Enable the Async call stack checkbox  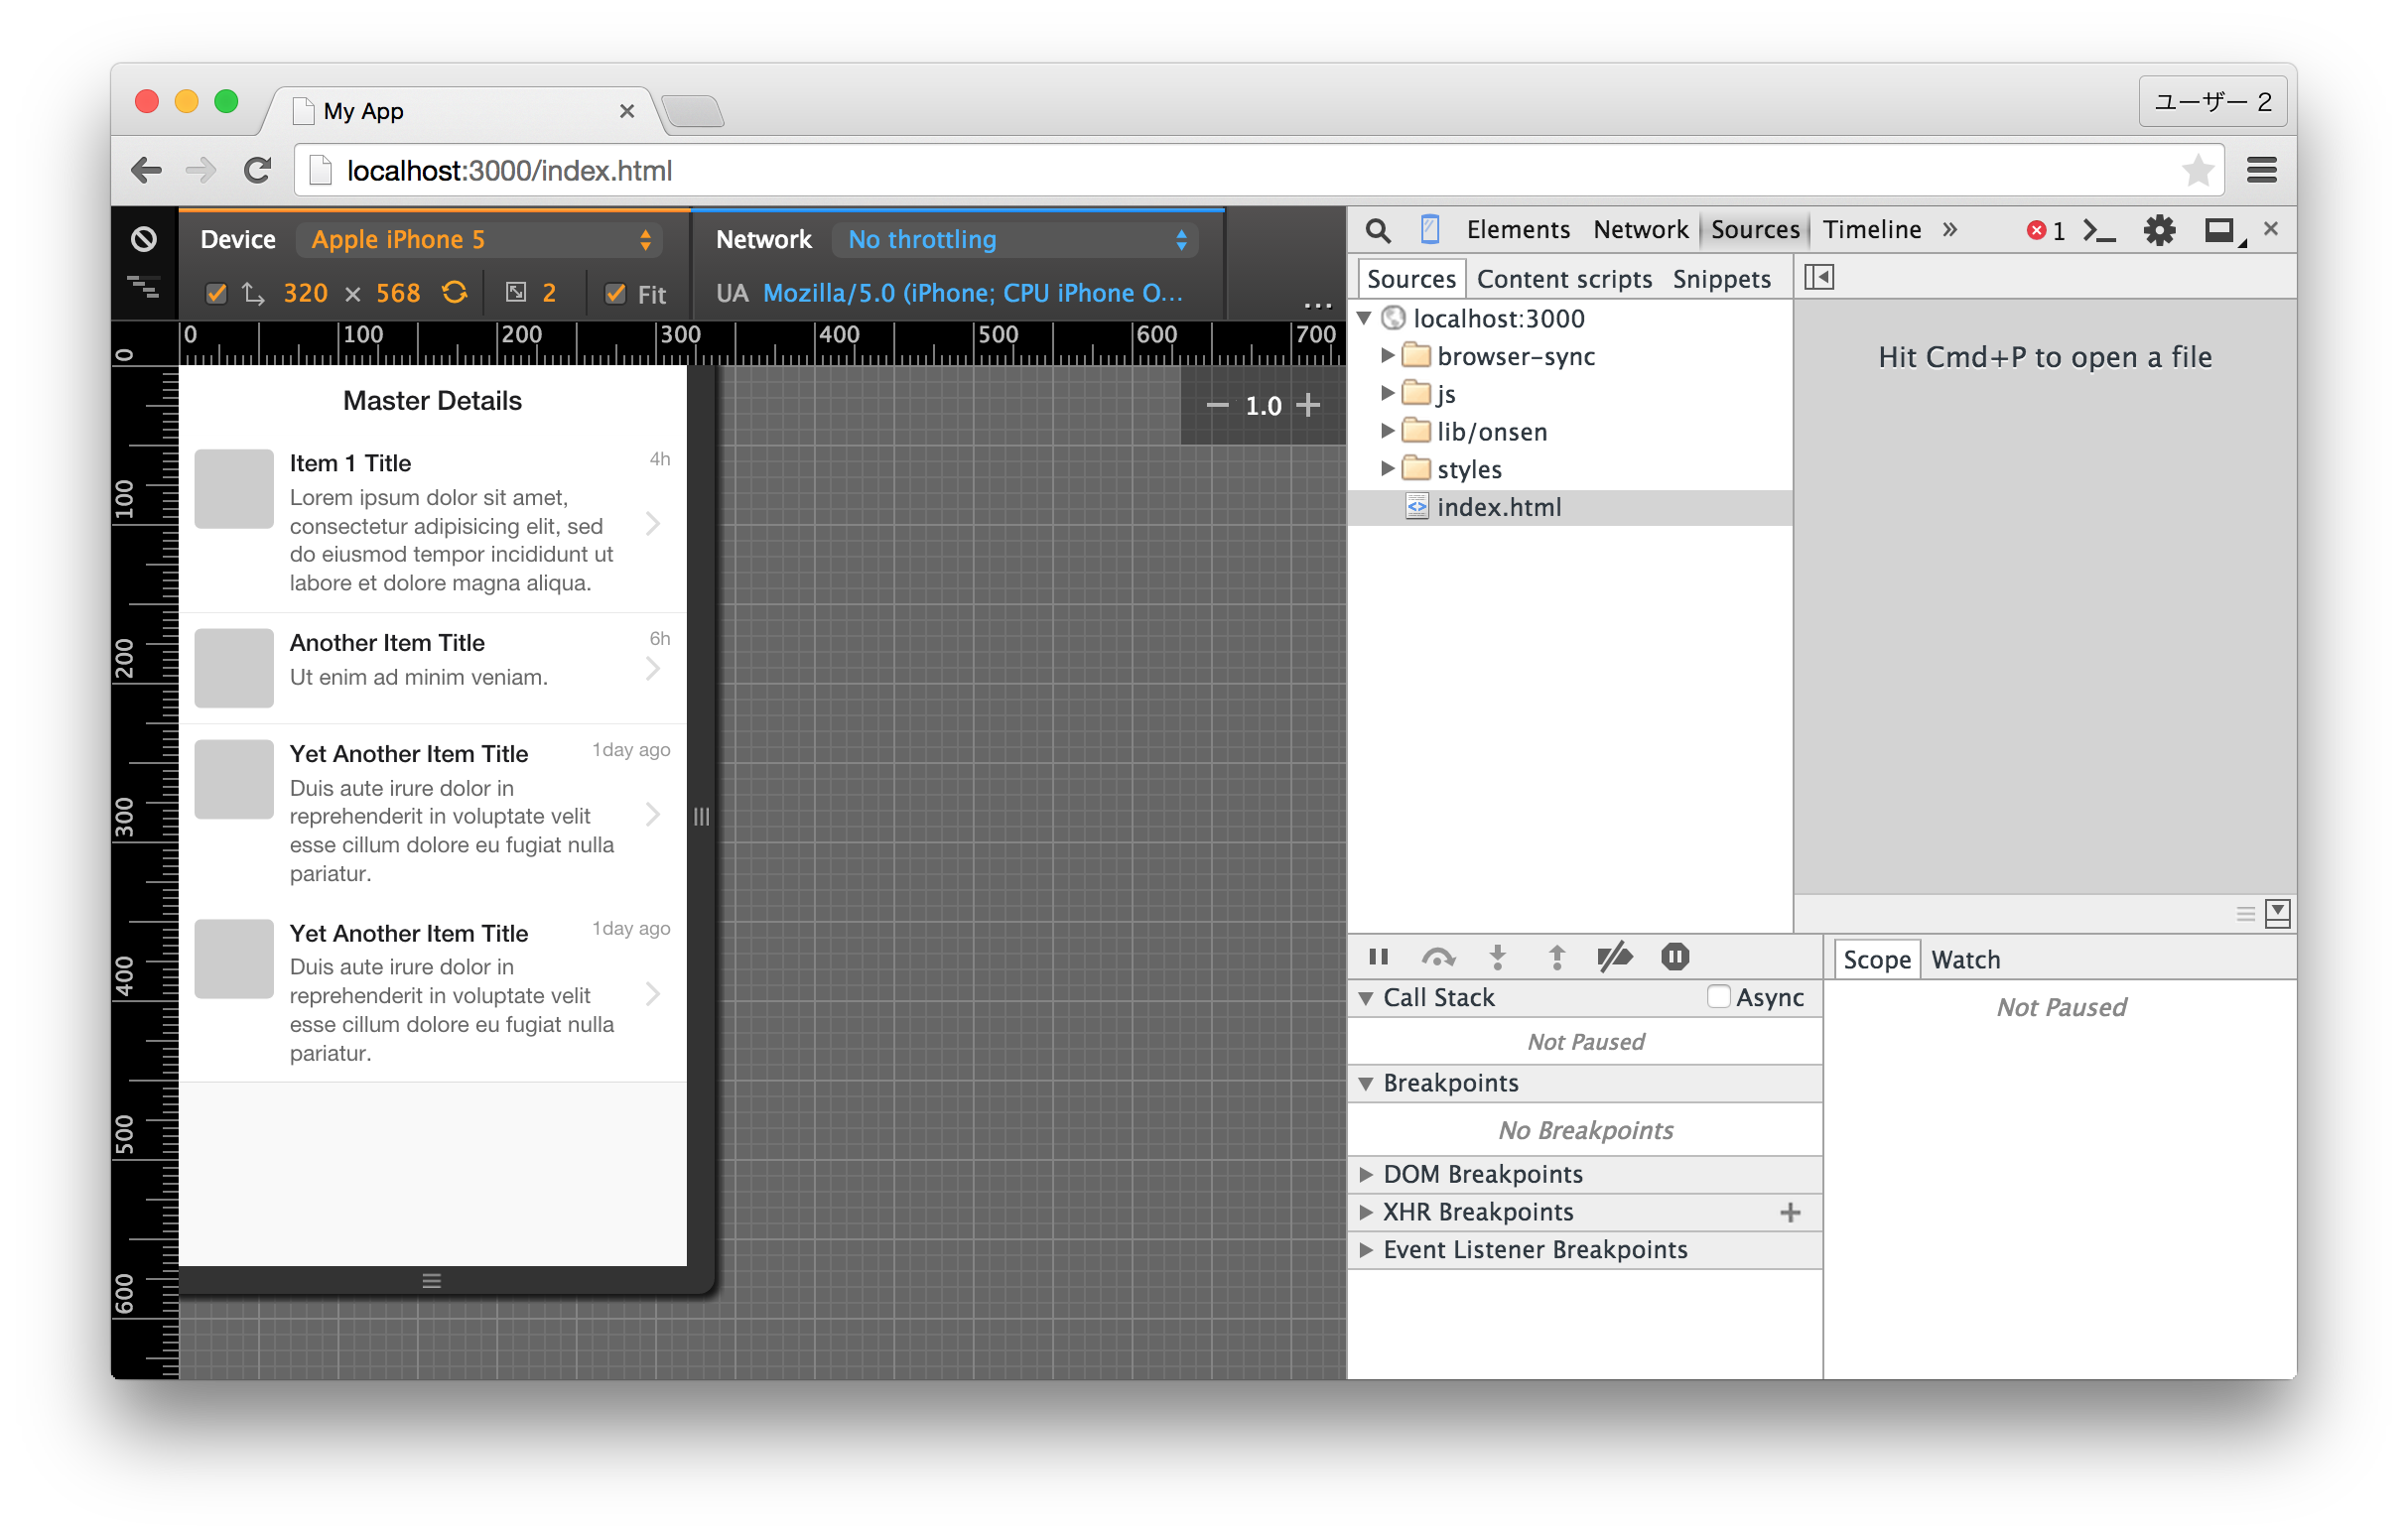point(1718,997)
